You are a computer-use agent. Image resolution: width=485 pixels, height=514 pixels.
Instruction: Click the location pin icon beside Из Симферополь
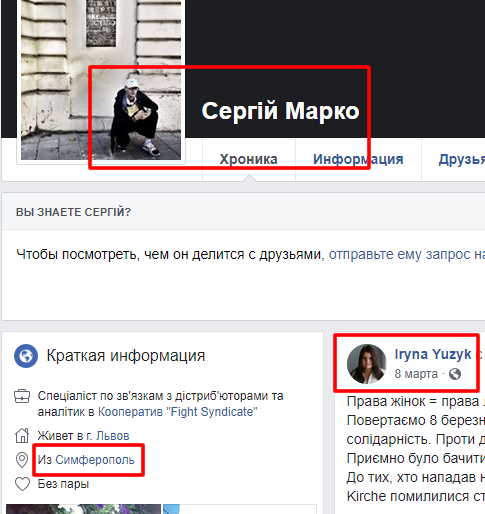pos(22,460)
